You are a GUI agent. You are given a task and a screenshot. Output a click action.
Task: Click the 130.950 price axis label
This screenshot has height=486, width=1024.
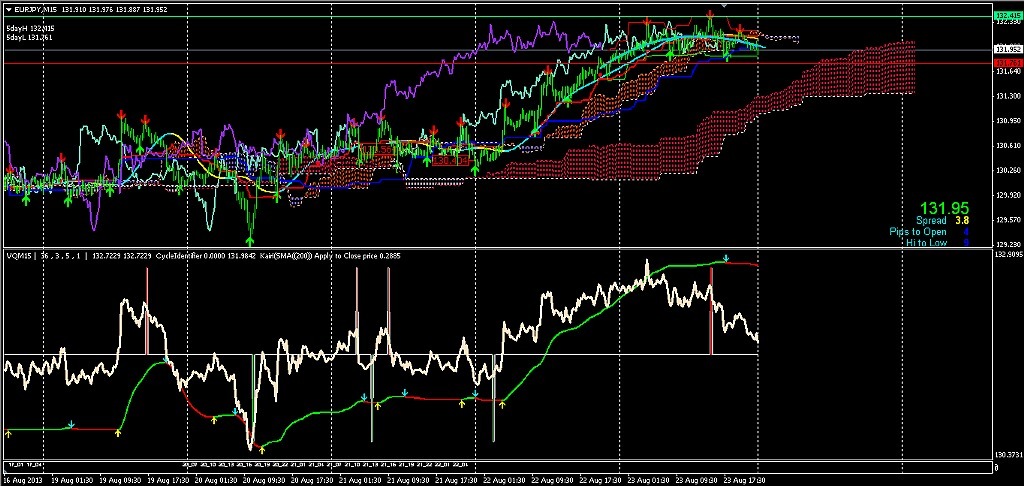click(x=1006, y=121)
